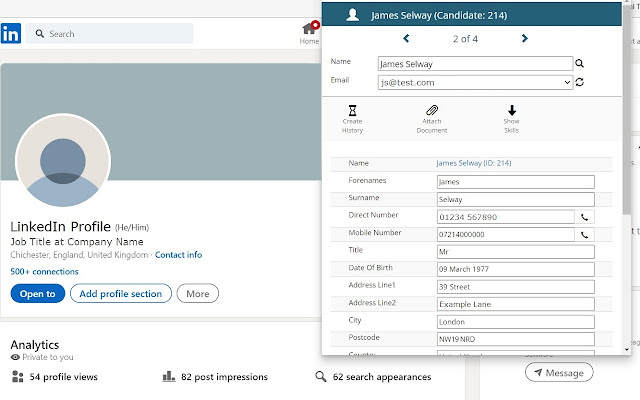Screen dimensions: 640x400
Task: Click the Home notification badge icon
Action: pos(315,25)
